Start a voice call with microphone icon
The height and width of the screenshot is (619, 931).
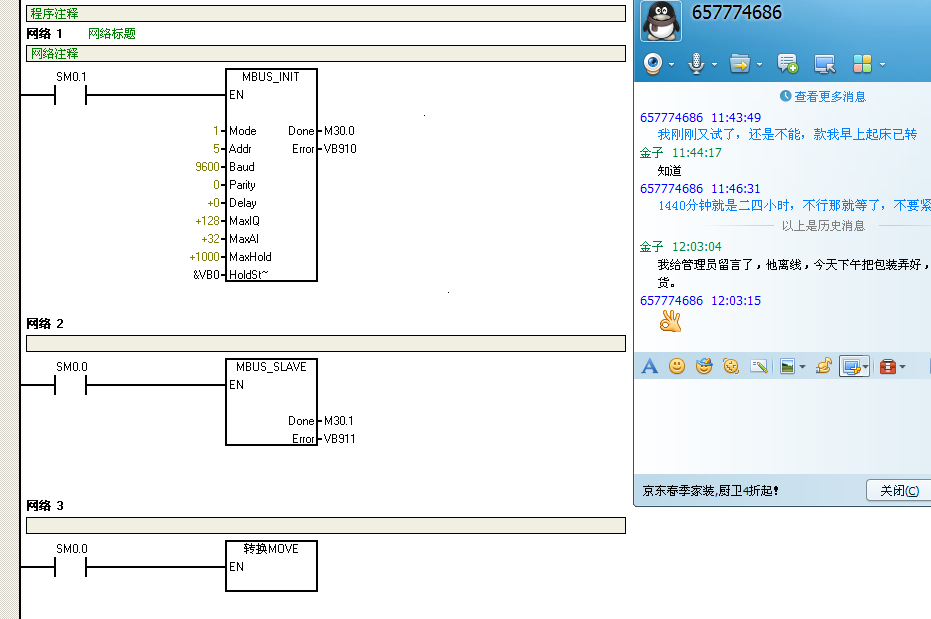tap(696, 64)
